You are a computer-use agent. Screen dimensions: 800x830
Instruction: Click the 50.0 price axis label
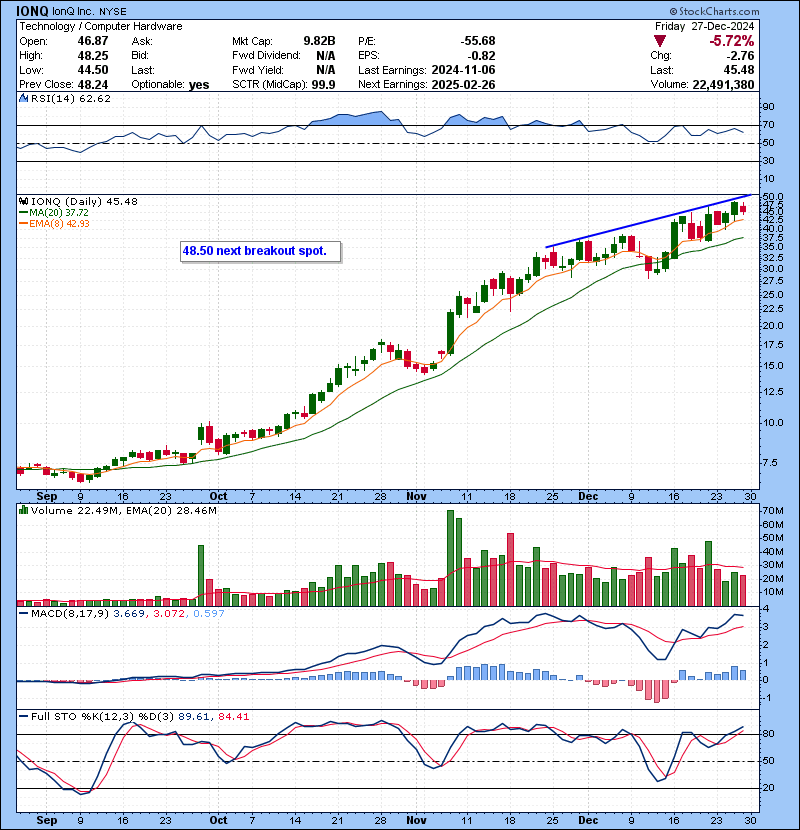coord(773,196)
